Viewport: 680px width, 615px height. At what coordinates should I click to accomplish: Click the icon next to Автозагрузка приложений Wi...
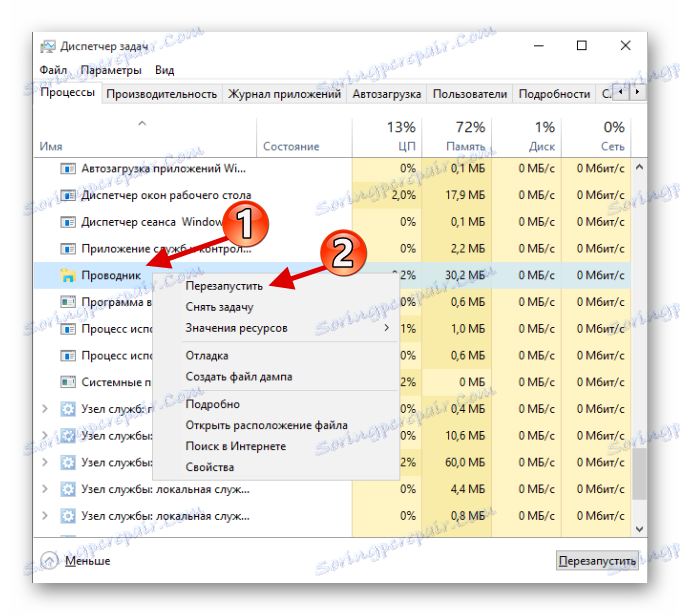point(68,168)
